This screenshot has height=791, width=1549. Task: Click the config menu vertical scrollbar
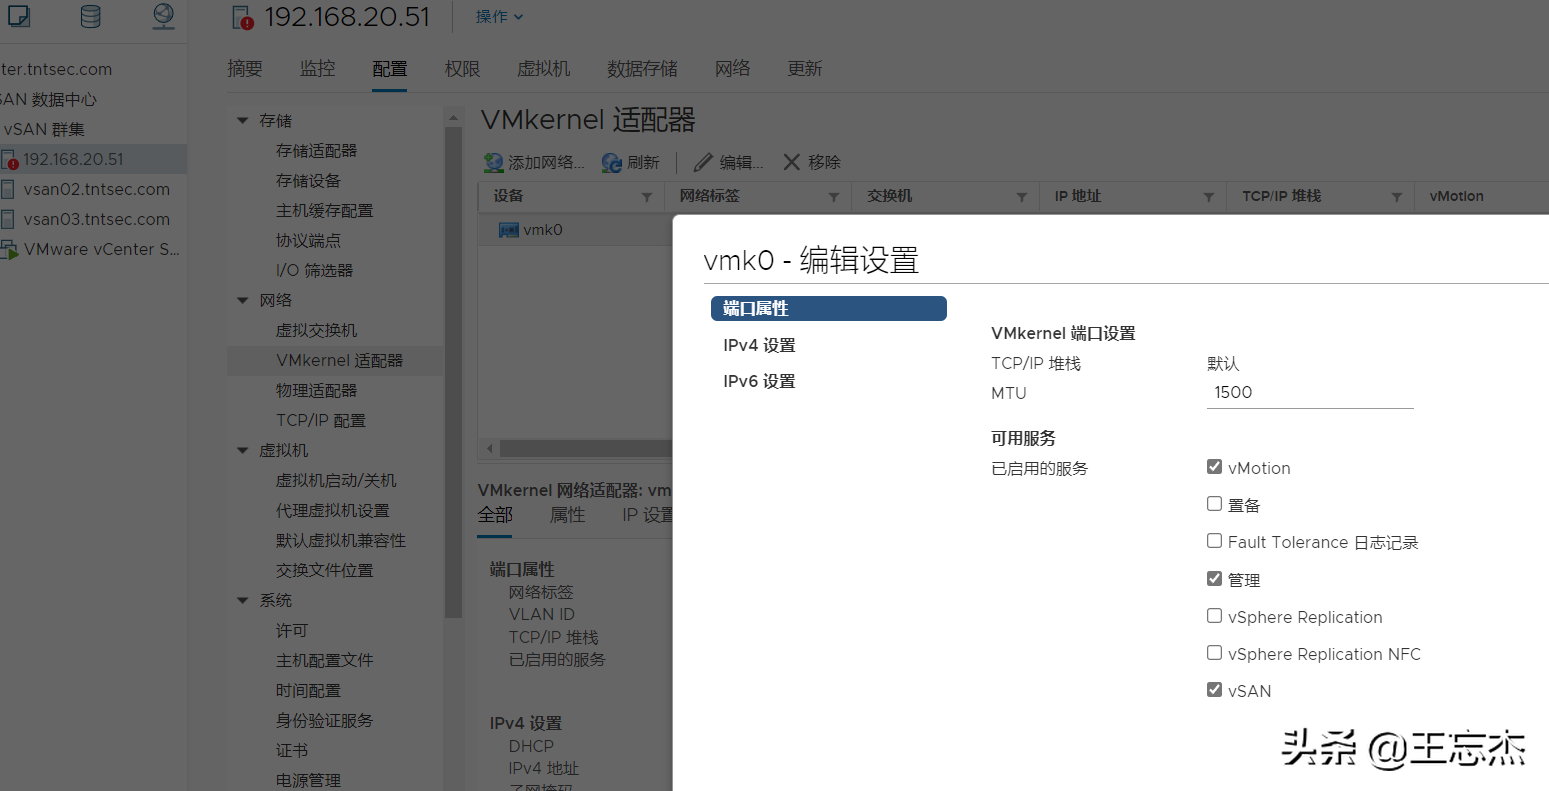453,370
